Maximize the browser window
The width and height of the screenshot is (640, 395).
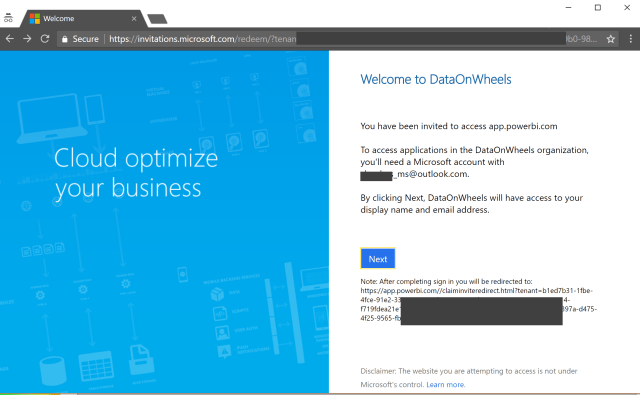tap(598, 7)
